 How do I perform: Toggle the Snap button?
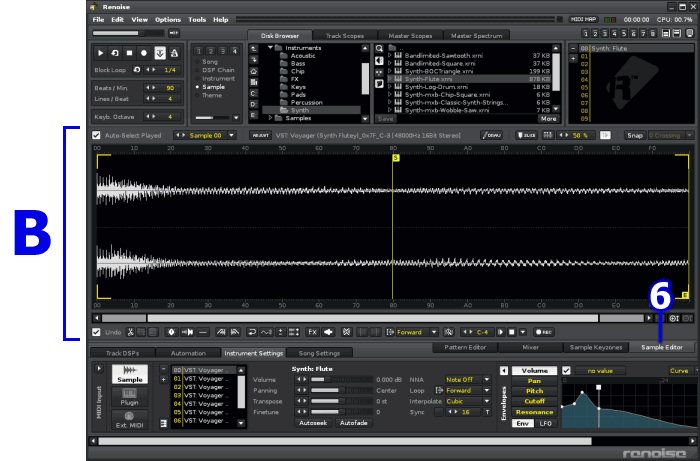pos(635,135)
